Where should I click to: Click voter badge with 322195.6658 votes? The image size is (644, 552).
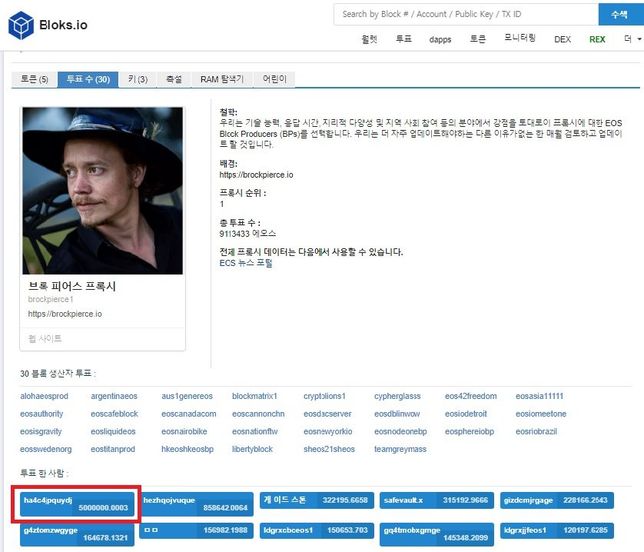(317, 500)
